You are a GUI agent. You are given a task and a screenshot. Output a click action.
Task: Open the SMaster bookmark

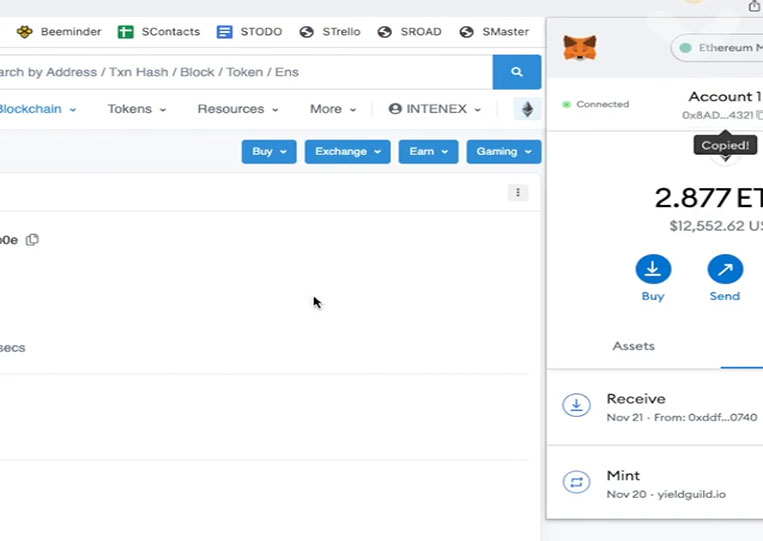(494, 32)
